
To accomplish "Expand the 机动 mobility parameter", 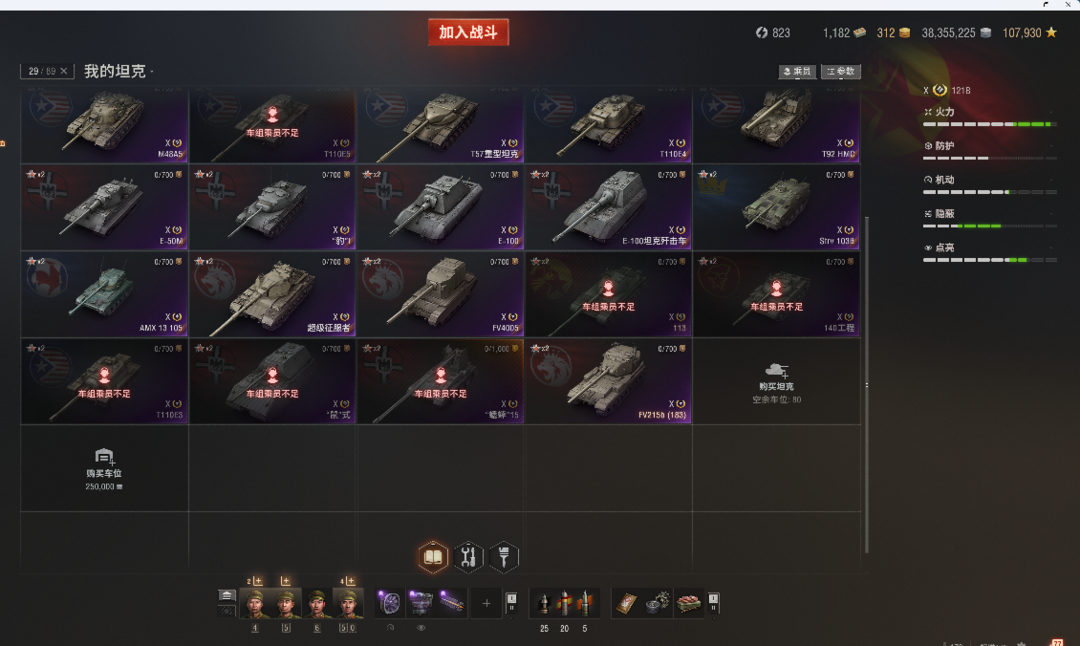I will 989,185.
